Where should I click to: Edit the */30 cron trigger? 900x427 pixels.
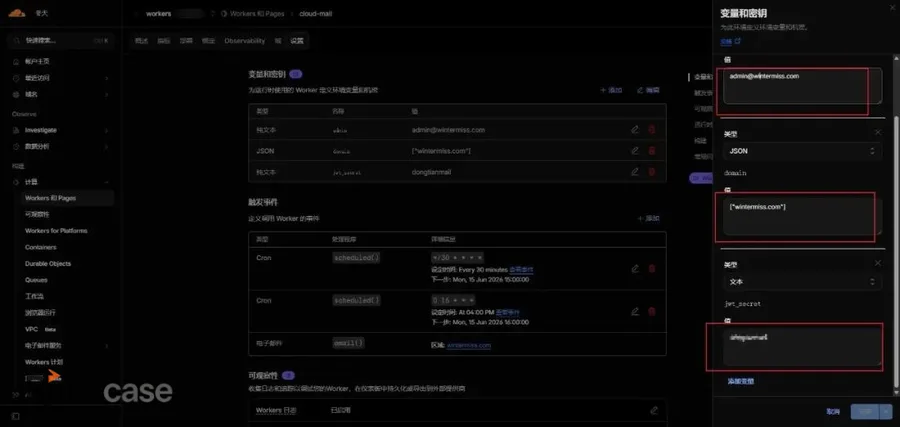(x=635, y=268)
